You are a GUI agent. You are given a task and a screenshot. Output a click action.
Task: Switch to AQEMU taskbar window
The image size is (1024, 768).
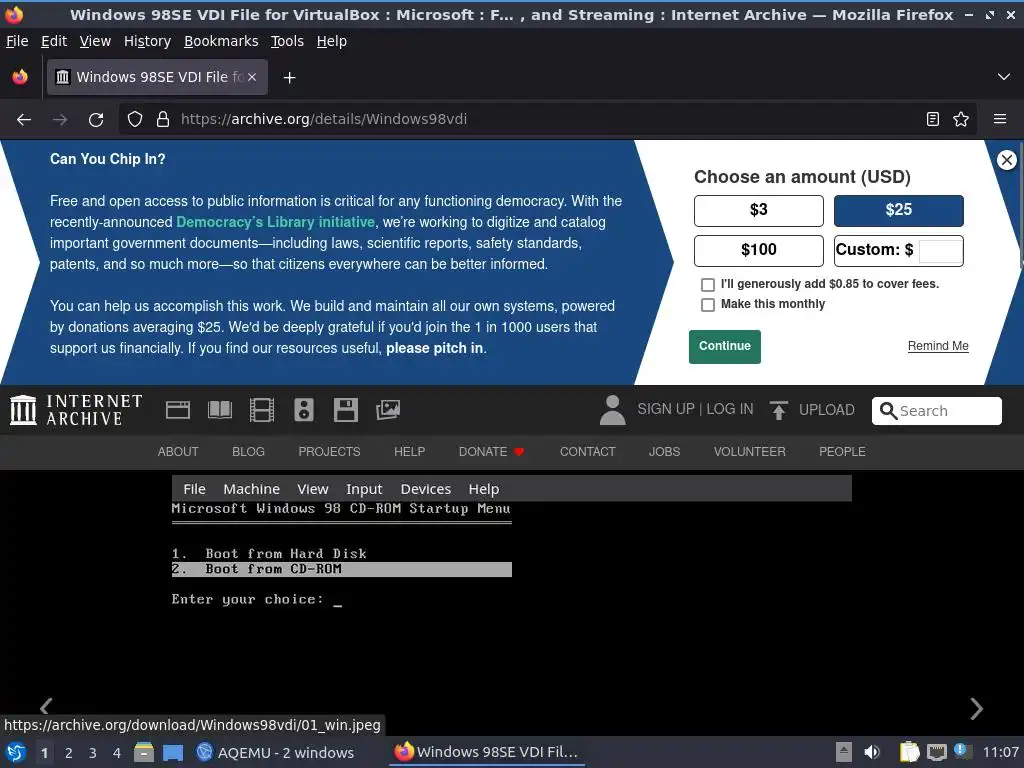275,752
